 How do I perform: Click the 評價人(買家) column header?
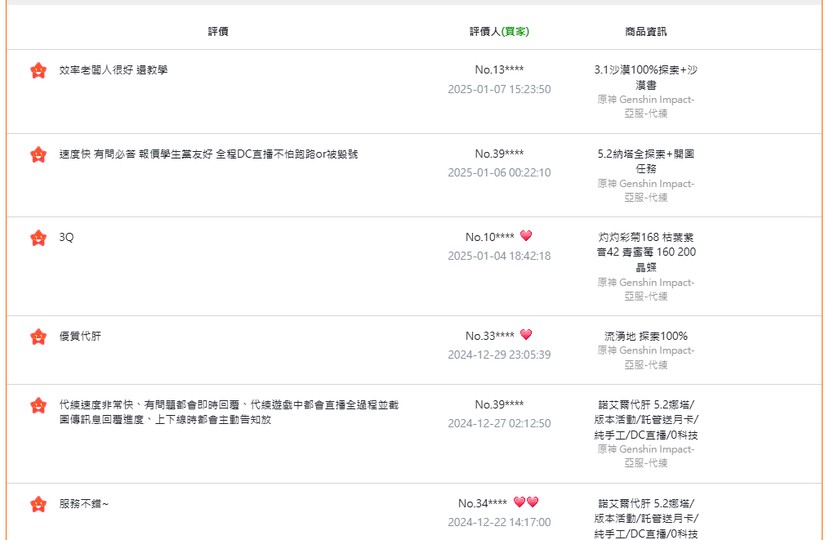coord(499,31)
